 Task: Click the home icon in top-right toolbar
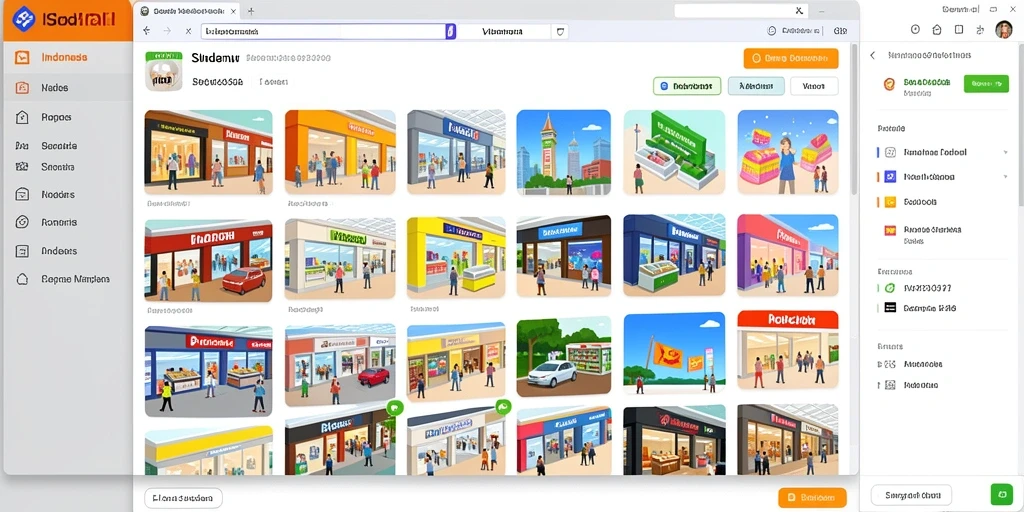(936, 29)
